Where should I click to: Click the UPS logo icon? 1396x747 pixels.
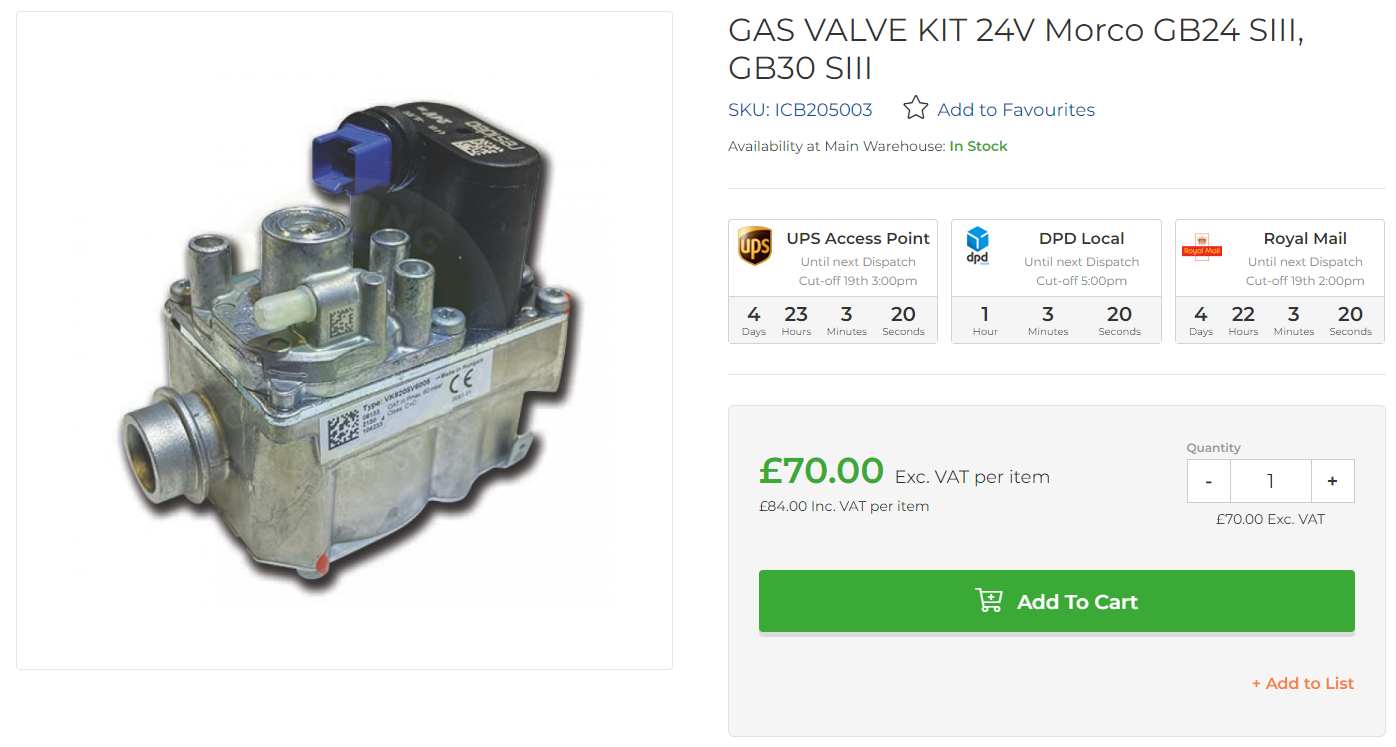(x=755, y=246)
